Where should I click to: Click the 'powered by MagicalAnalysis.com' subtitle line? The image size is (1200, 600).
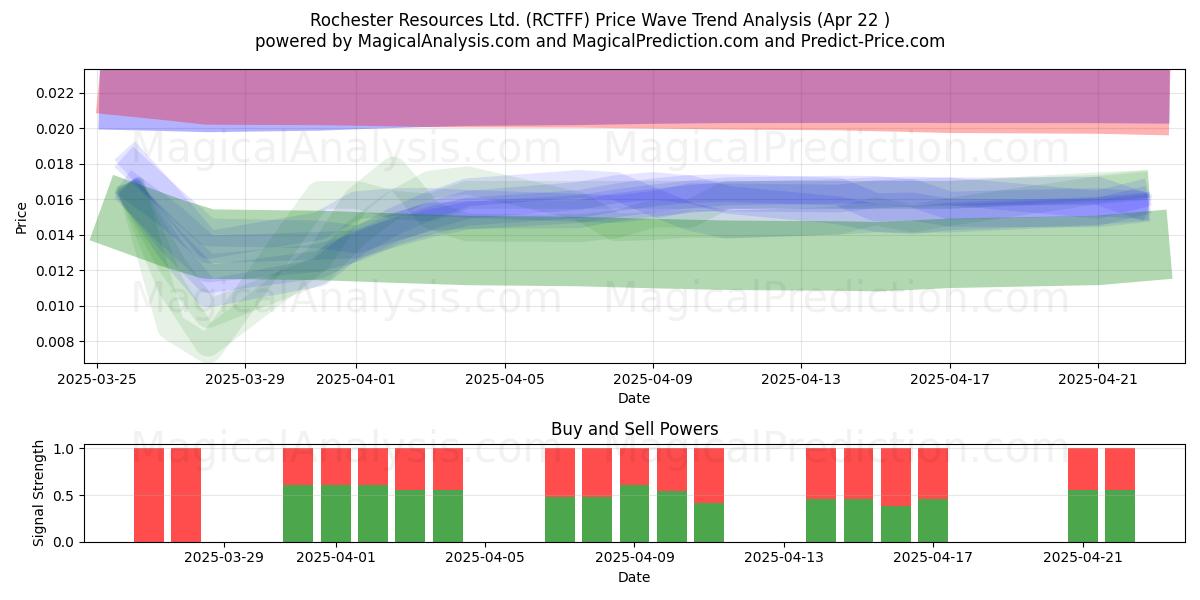tap(600, 41)
